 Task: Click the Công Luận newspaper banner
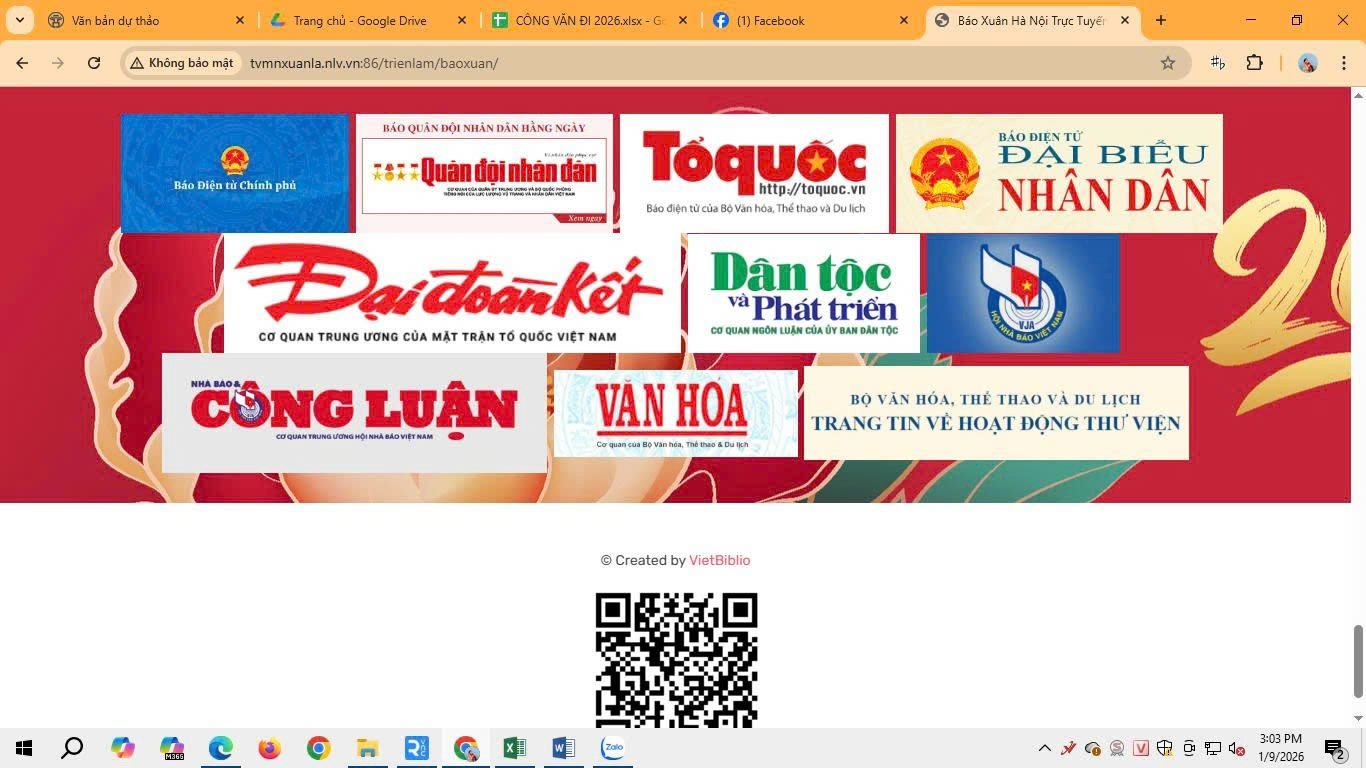click(x=354, y=412)
